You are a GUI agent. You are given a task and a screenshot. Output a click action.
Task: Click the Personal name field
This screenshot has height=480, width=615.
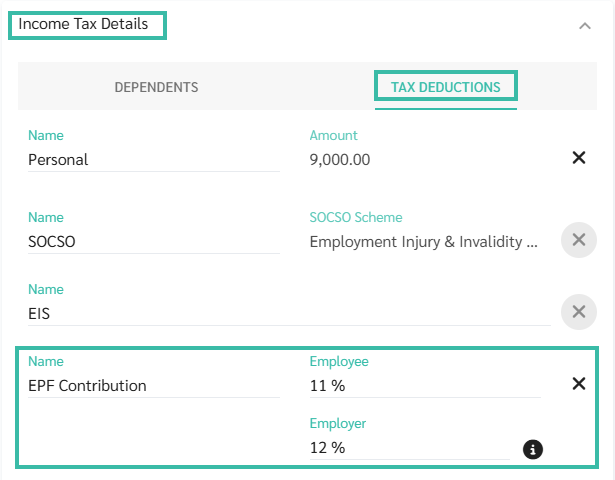153,159
